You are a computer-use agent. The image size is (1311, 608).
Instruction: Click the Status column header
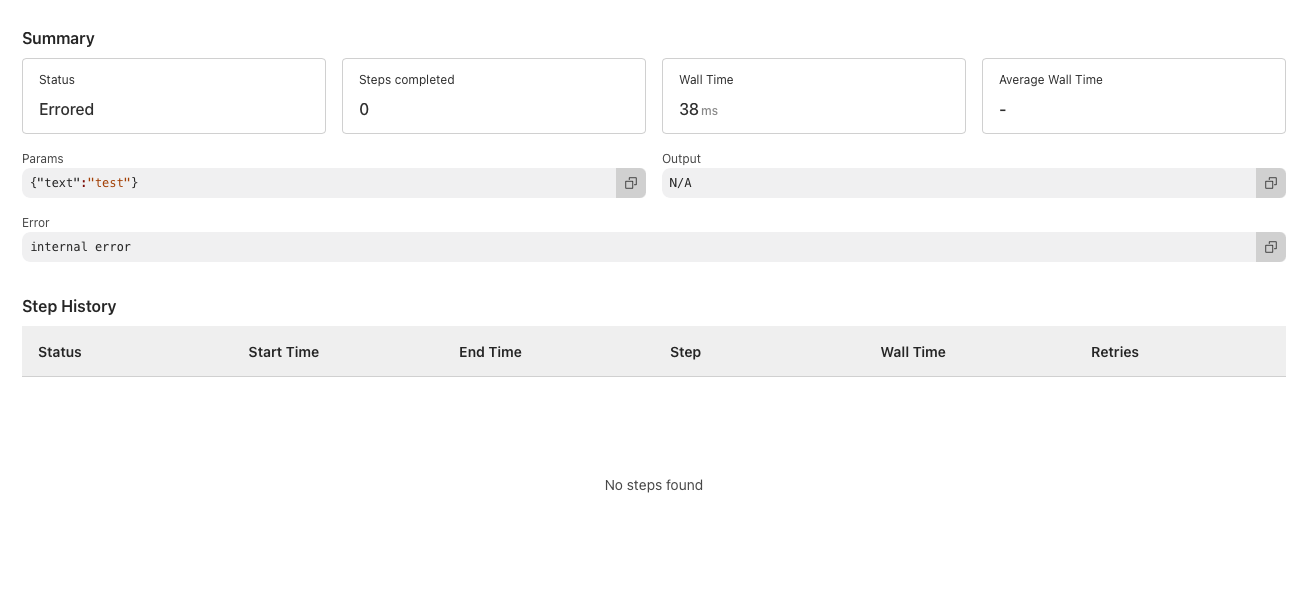pyautogui.click(x=60, y=352)
